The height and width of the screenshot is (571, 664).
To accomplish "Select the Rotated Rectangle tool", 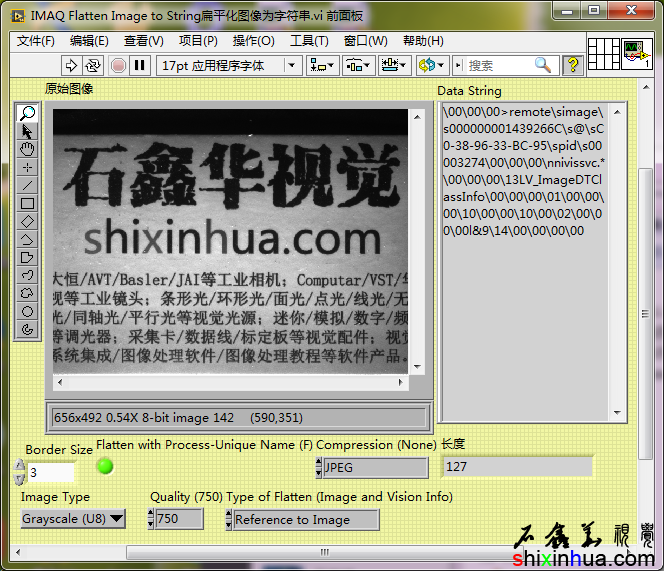I will pyautogui.click(x=28, y=222).
